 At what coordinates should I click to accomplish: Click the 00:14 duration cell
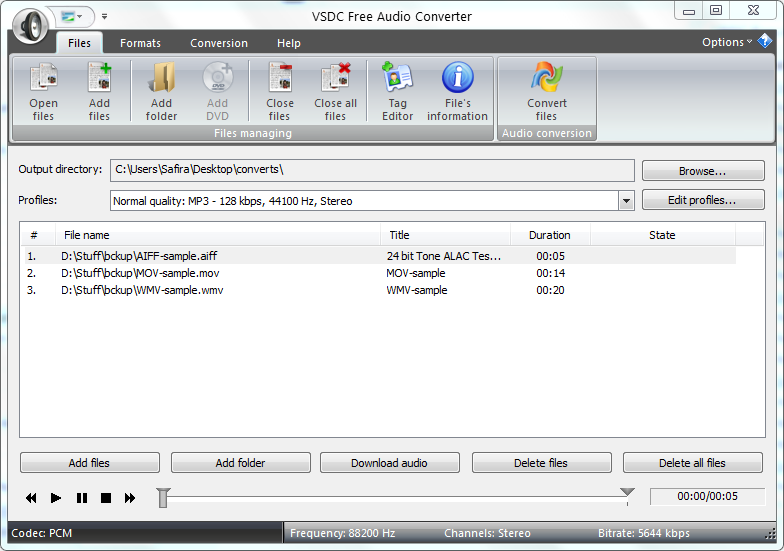[x=550, y=273]
